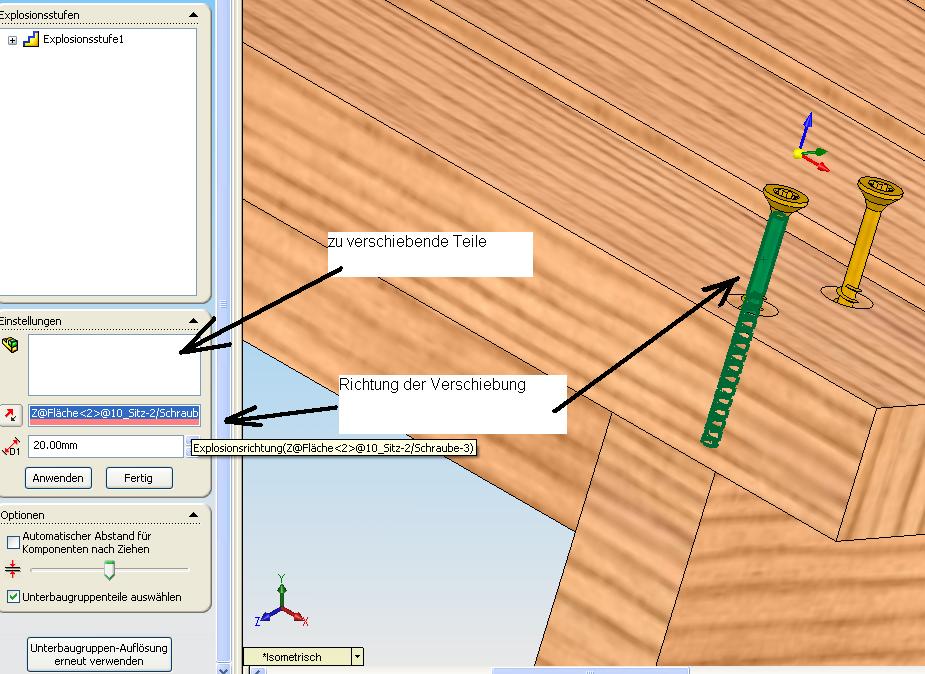The image size is (925, 674).
Task: Enable Automatischer Abstand für Komponenten checkbox
Action: [x=13, y=543]
